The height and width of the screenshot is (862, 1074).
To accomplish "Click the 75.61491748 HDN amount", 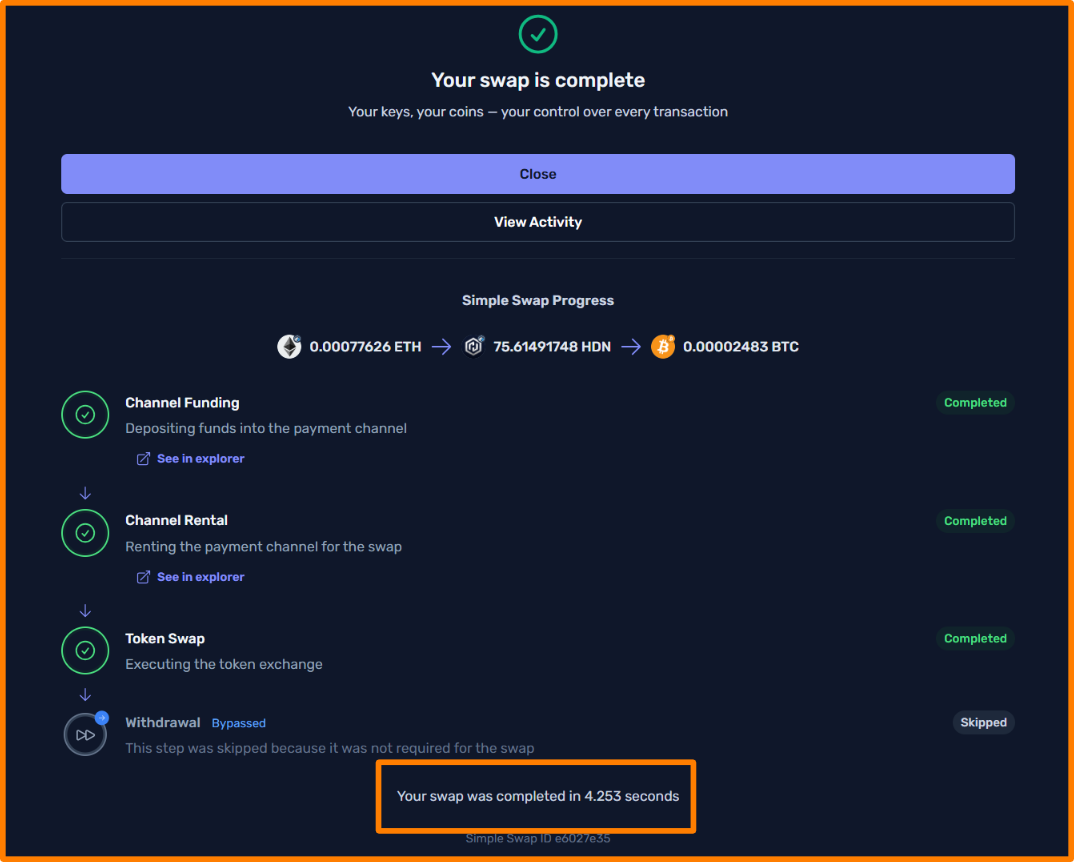I will (x=551, y=347).
